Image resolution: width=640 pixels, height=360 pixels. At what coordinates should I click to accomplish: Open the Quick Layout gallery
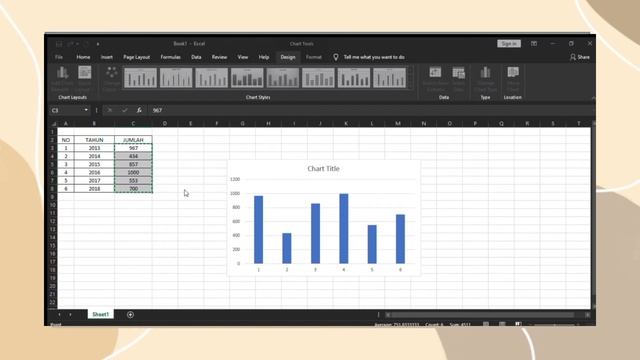[x=84, y=79]
